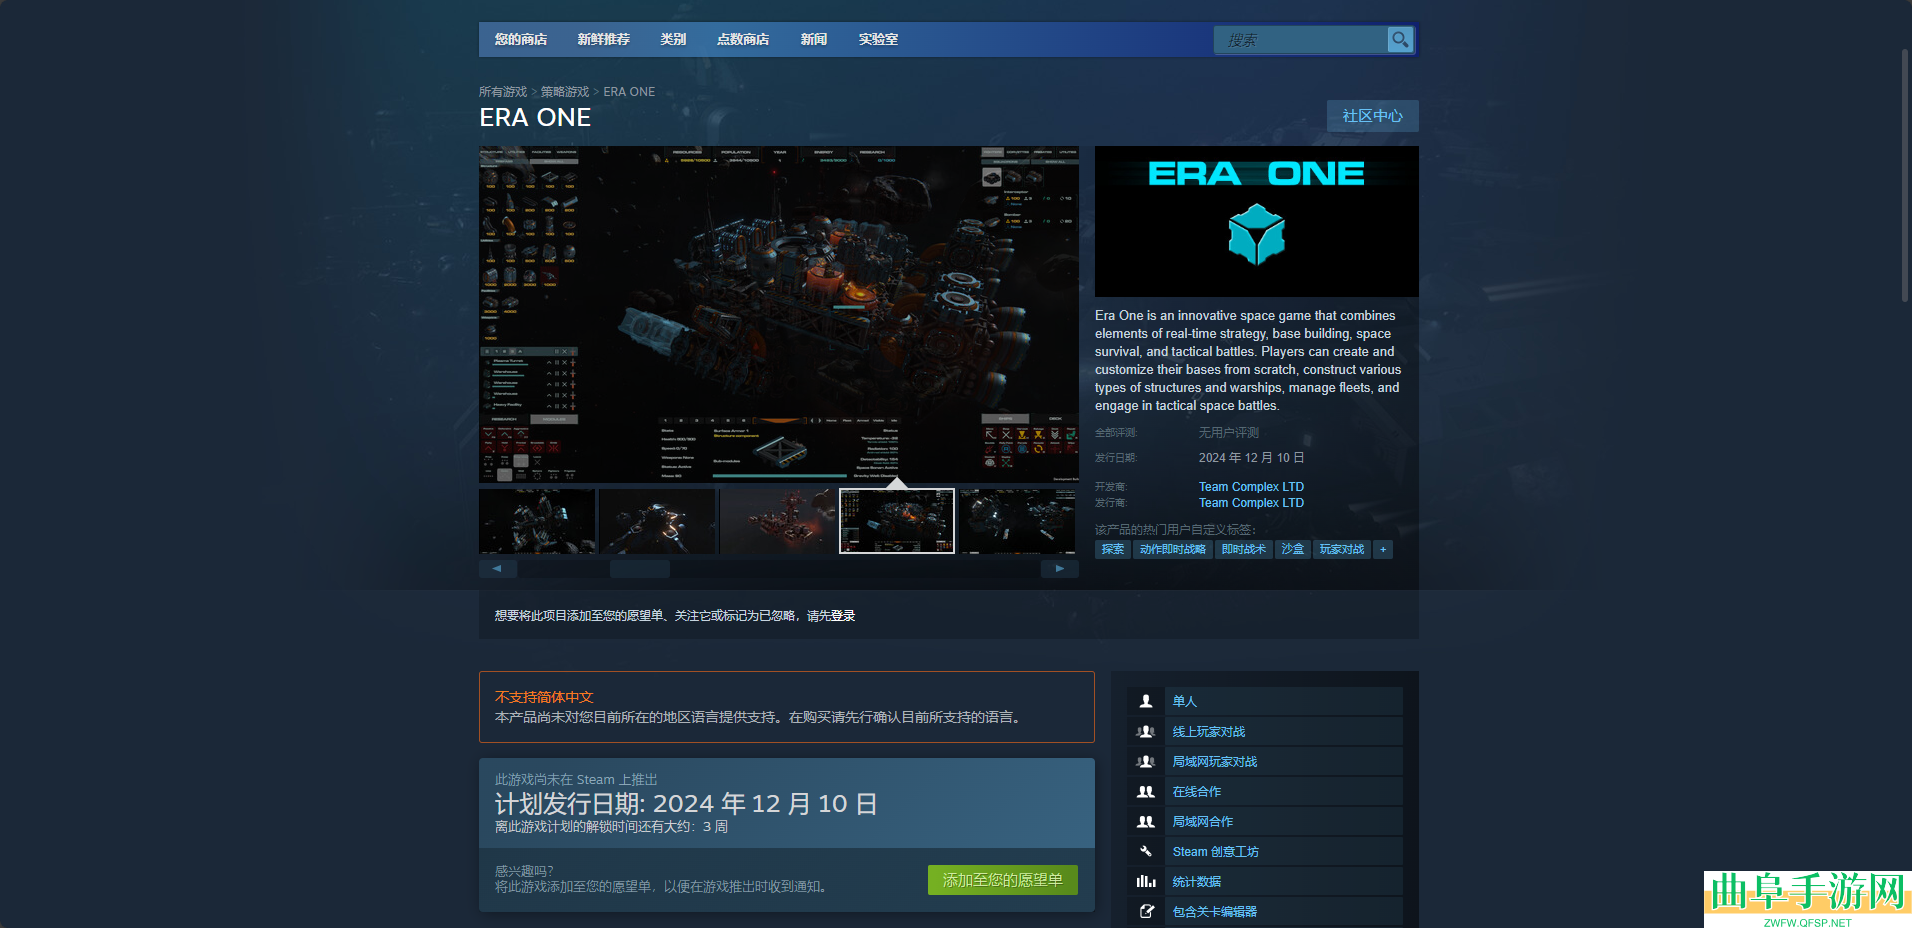
Task: Select 即时战术 tag
Action: pos(1243,549)
